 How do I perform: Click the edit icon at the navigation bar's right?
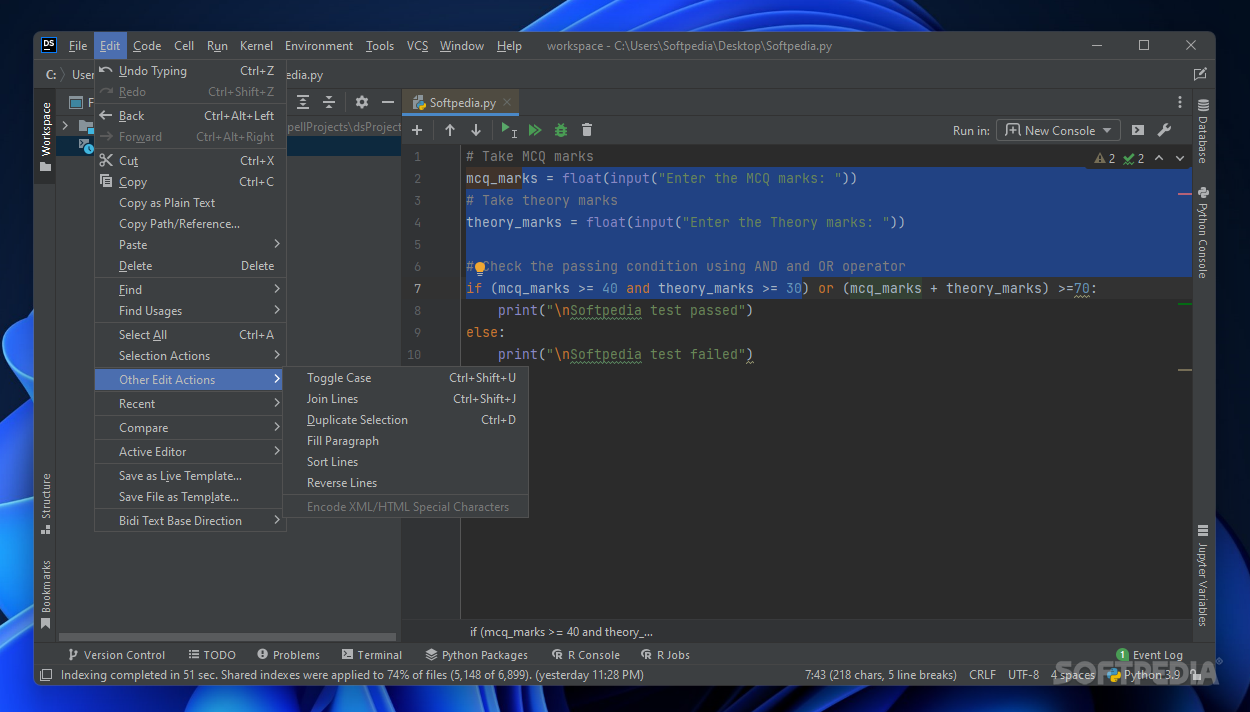coord(1200,74)
